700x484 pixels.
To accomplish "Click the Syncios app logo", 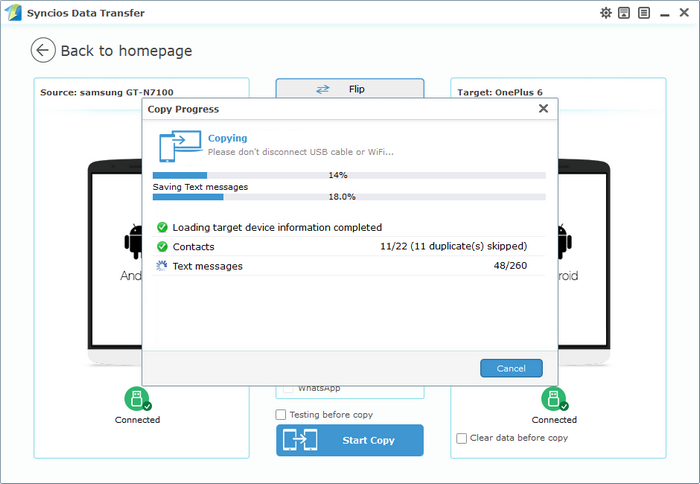I will [x=13, y=13].
